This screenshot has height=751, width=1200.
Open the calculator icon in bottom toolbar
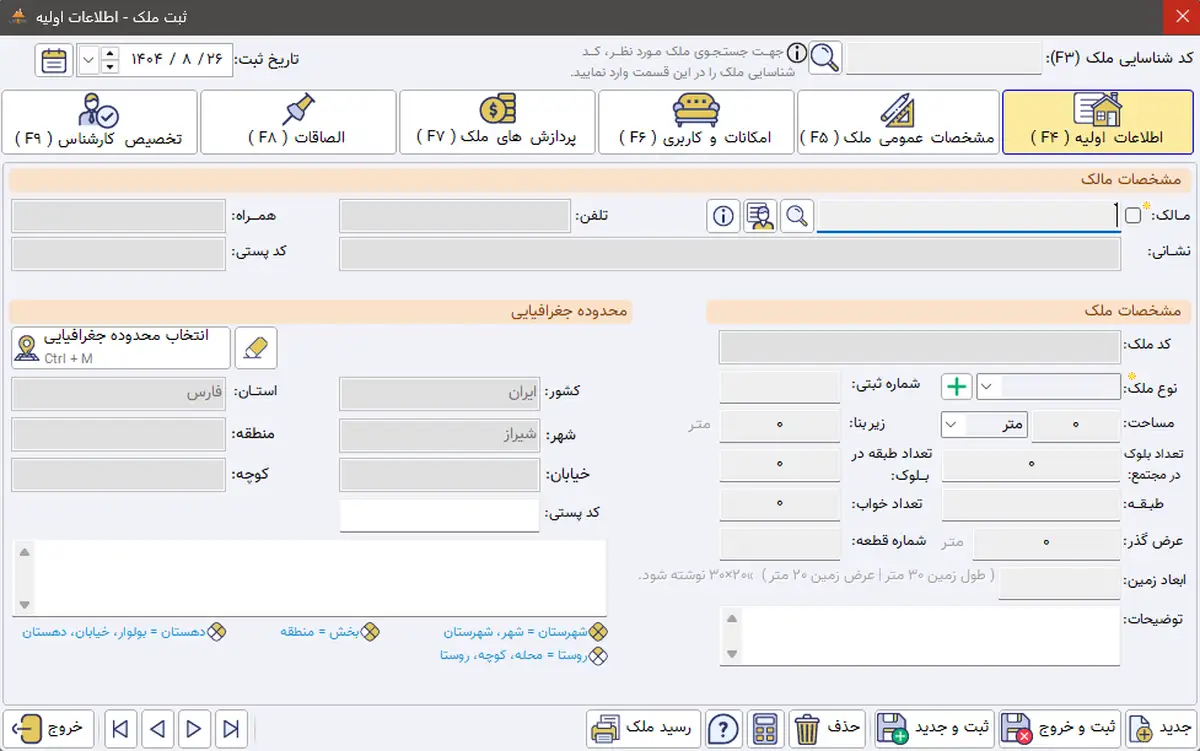(767, 728)
